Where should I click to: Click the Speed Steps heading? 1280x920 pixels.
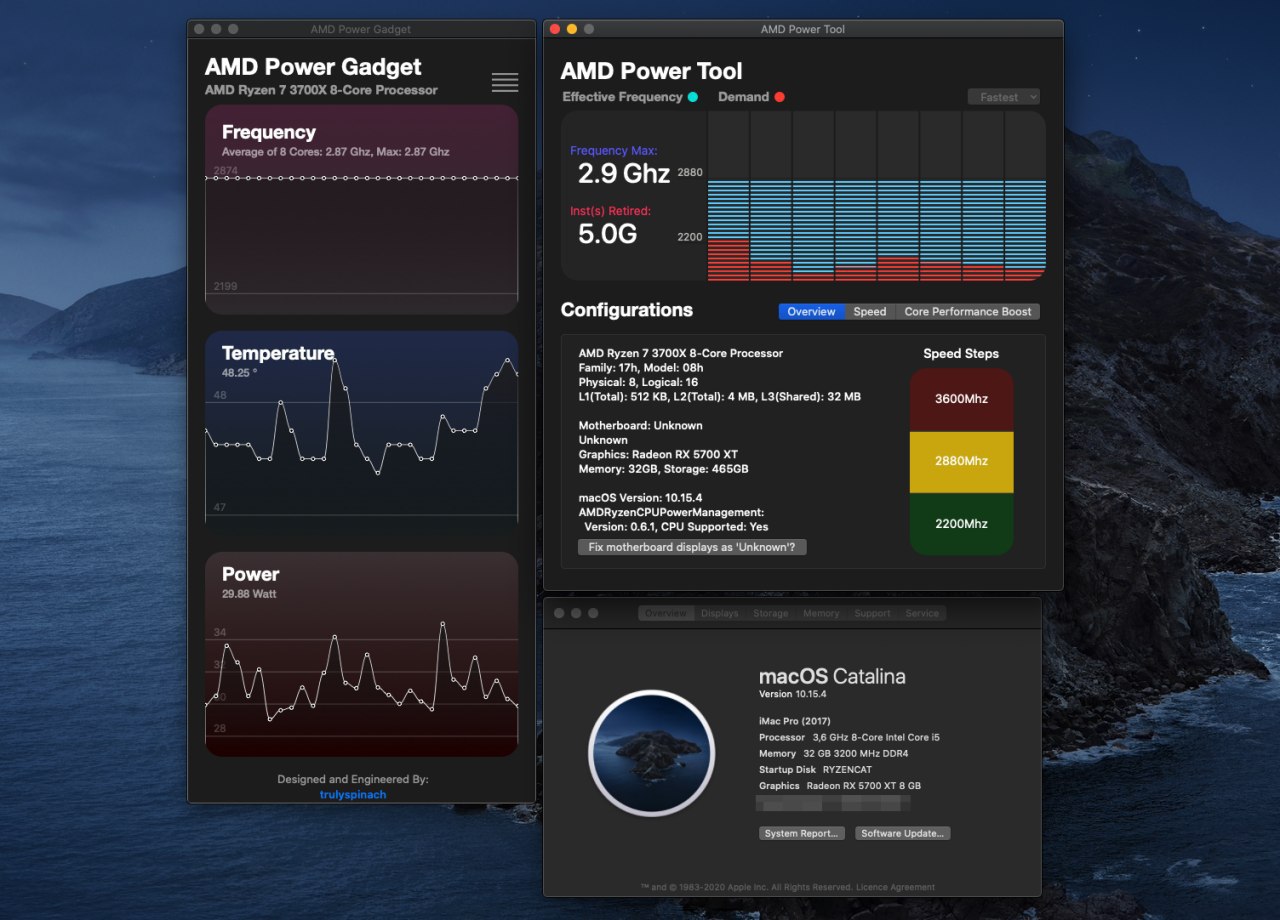(961, 354)
